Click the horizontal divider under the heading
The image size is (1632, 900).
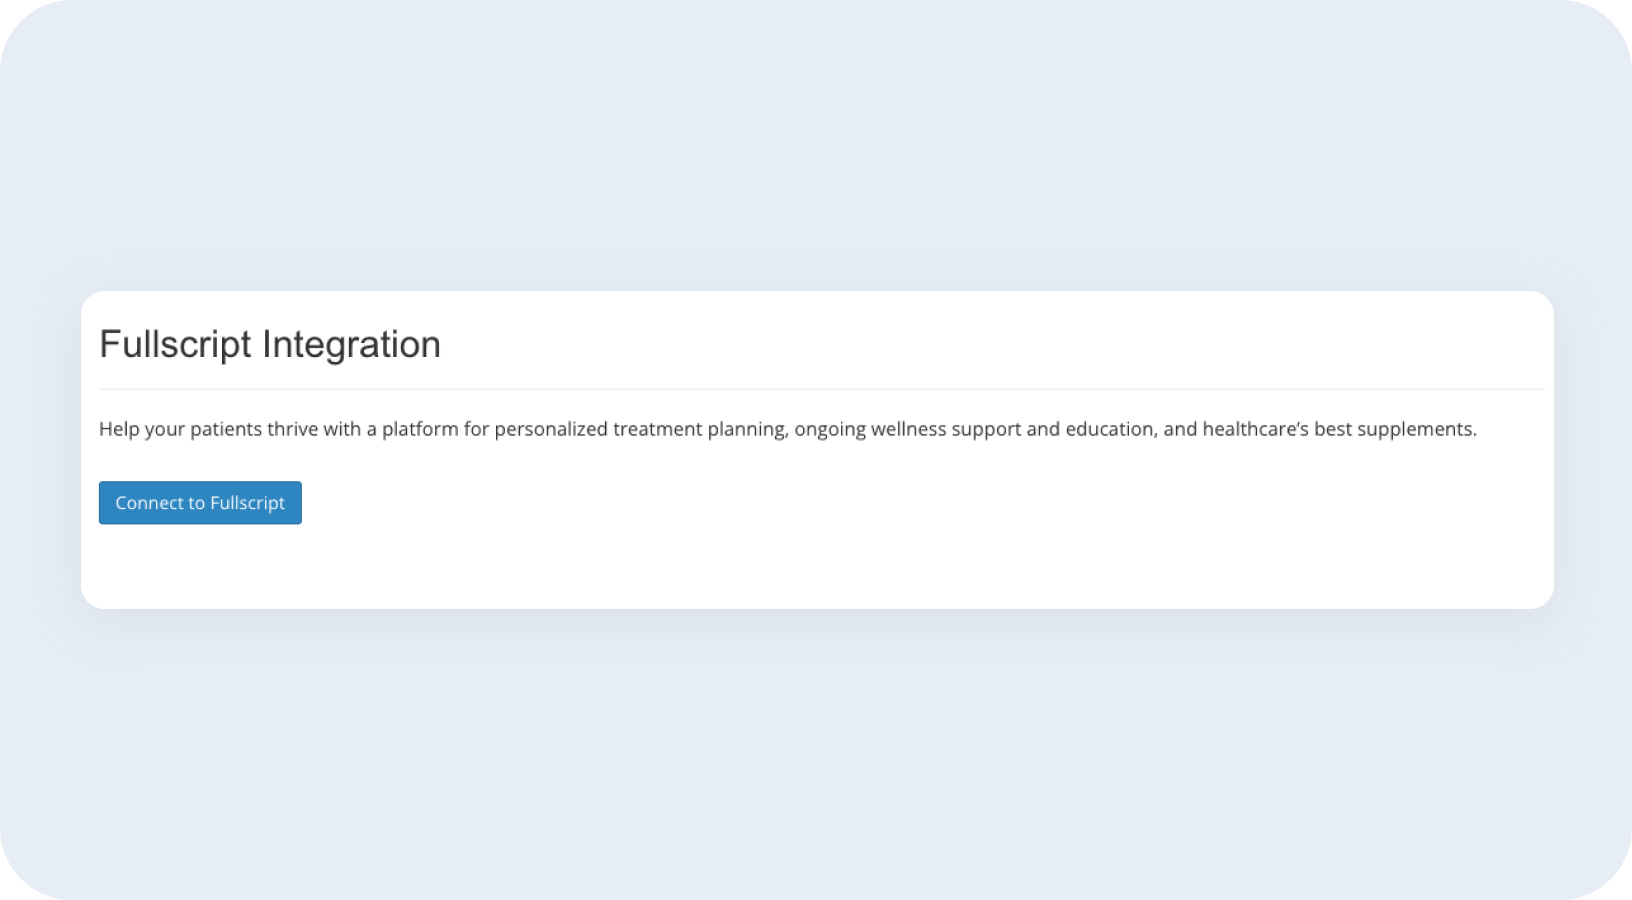[820, 389]
